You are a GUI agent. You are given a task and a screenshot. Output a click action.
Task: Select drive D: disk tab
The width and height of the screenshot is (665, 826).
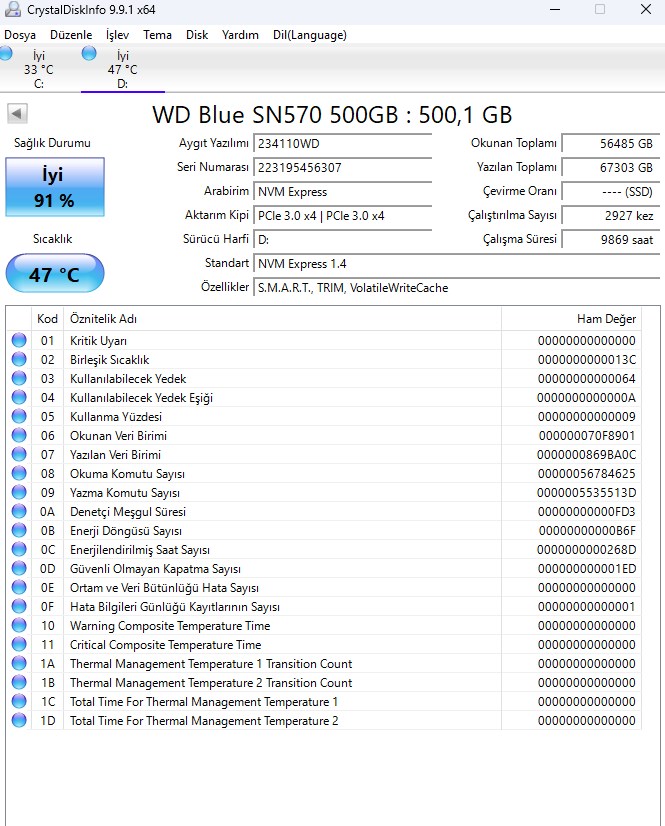(122, 69)
